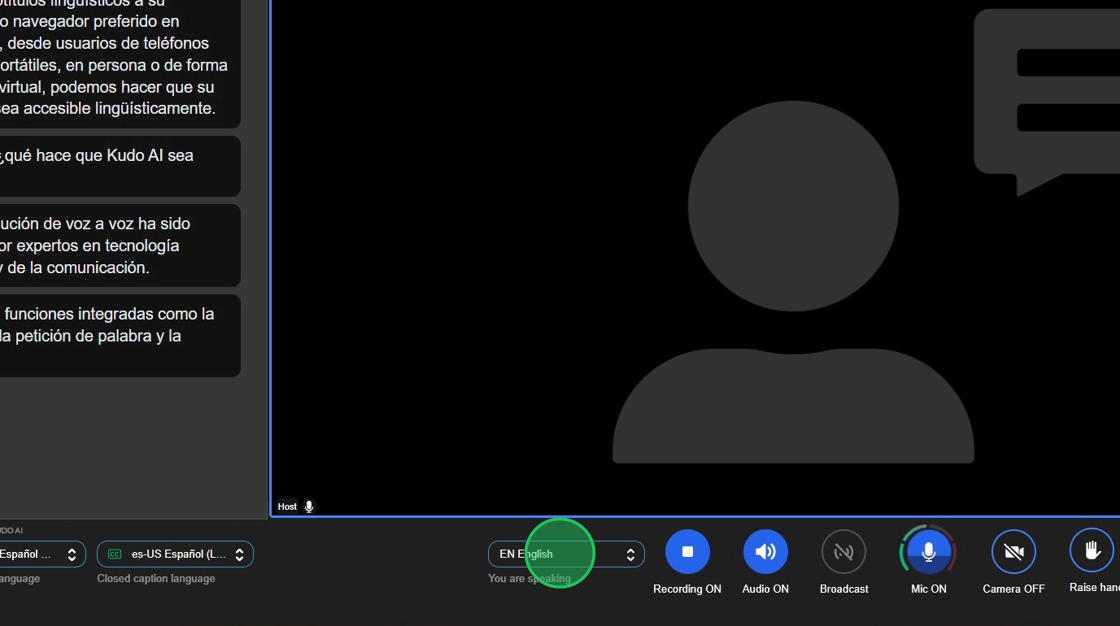Click the "Closed caption language" label
1120x626 pixels.
click(156, 578)
